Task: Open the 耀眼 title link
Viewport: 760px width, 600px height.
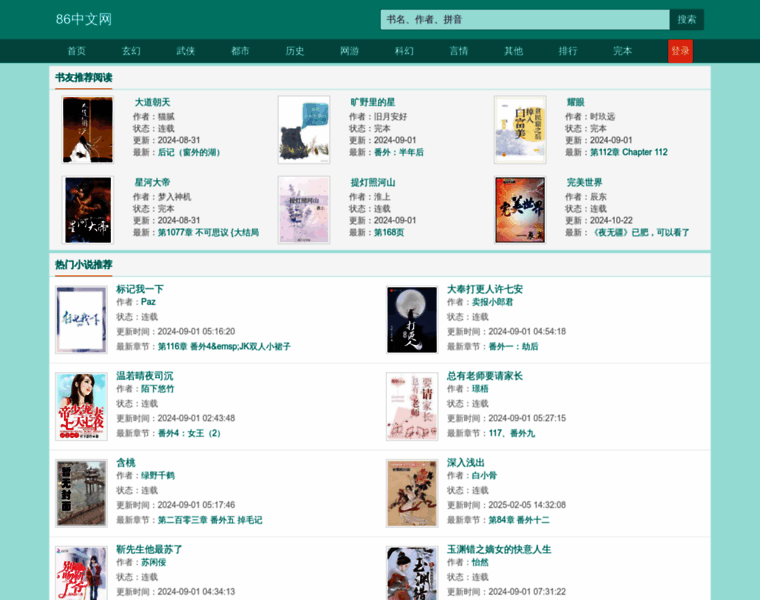Action: 575,102
